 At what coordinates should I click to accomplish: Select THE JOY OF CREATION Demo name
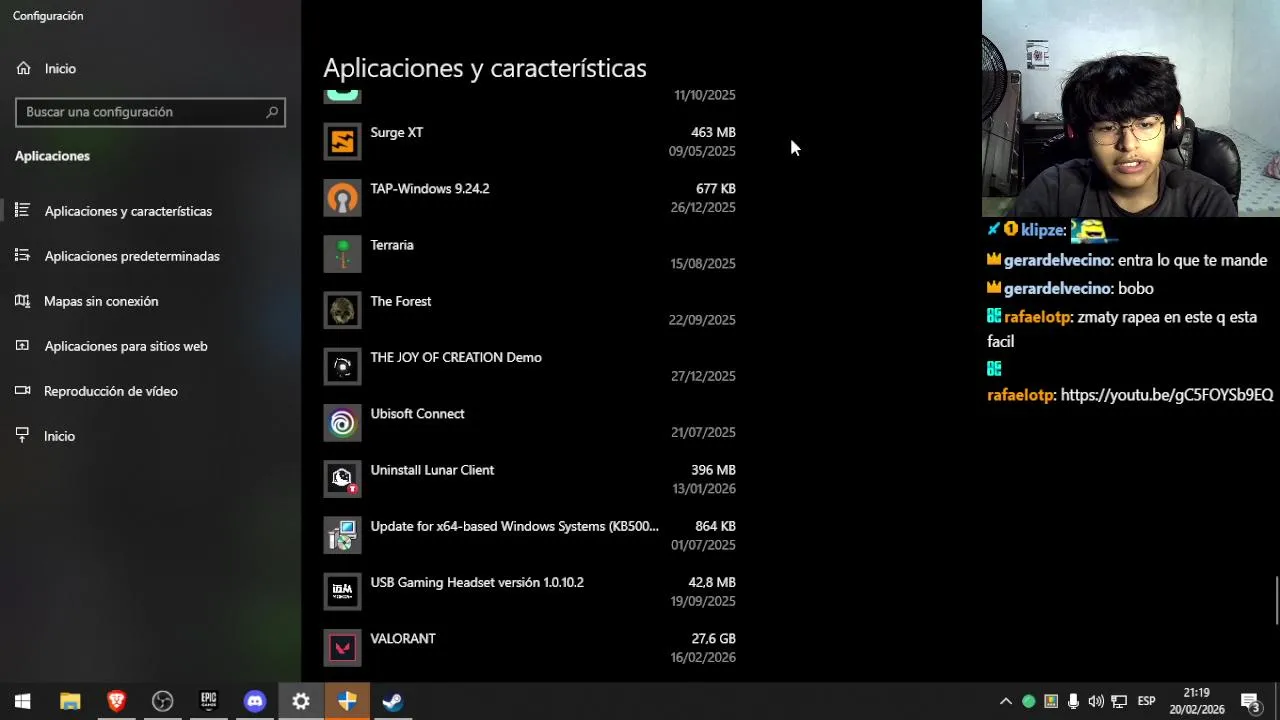[456, 357]
